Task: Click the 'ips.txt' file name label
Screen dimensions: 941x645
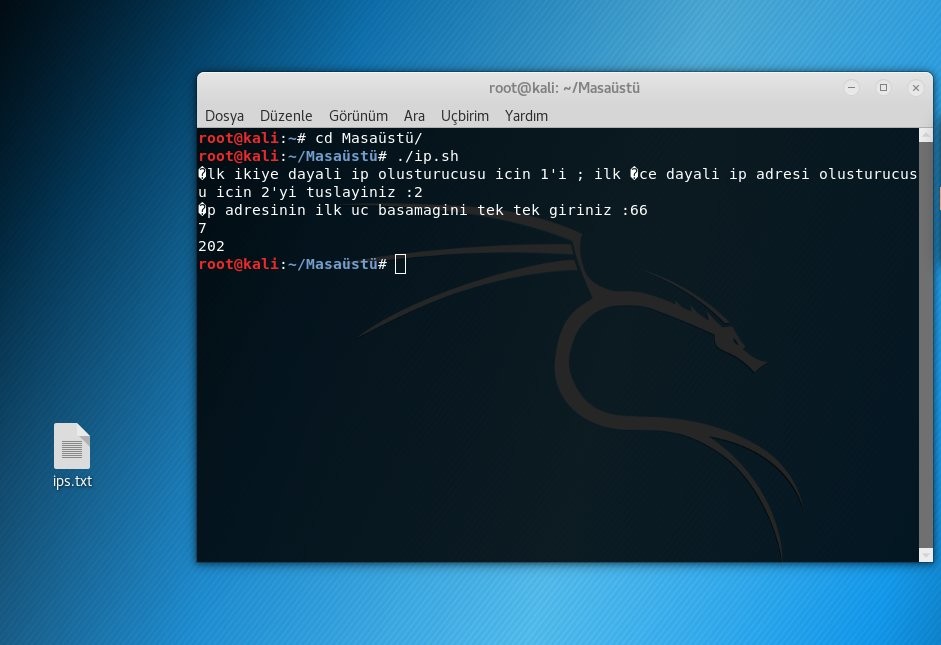Action: tap(72, 481)
